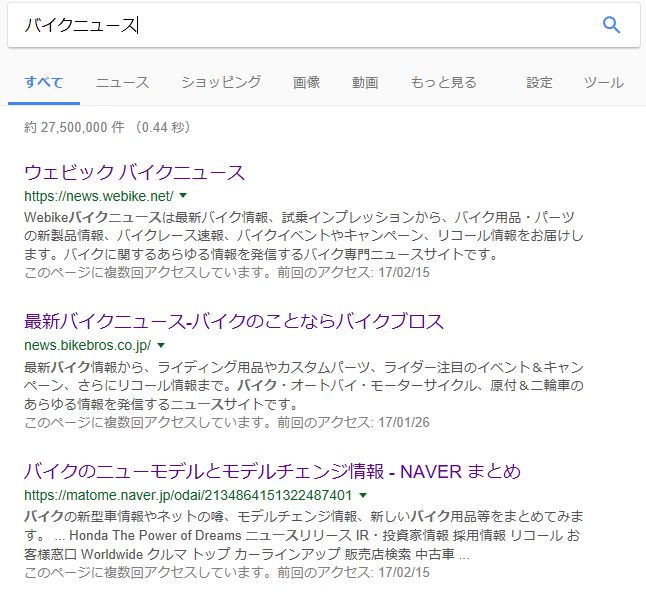Select the すべて tab

[44, 82]
